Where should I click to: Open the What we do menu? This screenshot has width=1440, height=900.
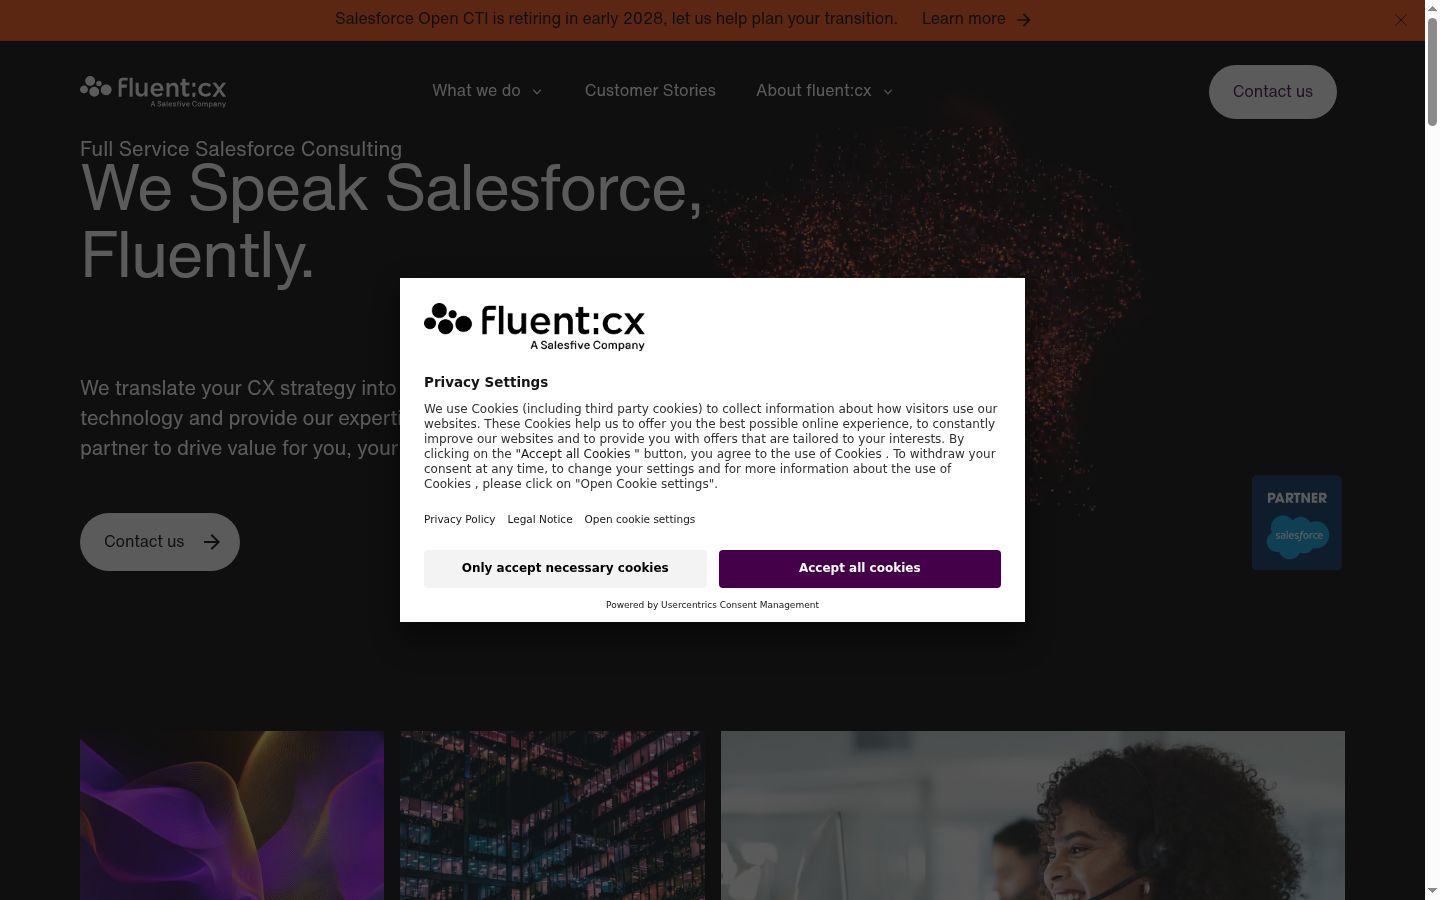[x=487, y=91]
